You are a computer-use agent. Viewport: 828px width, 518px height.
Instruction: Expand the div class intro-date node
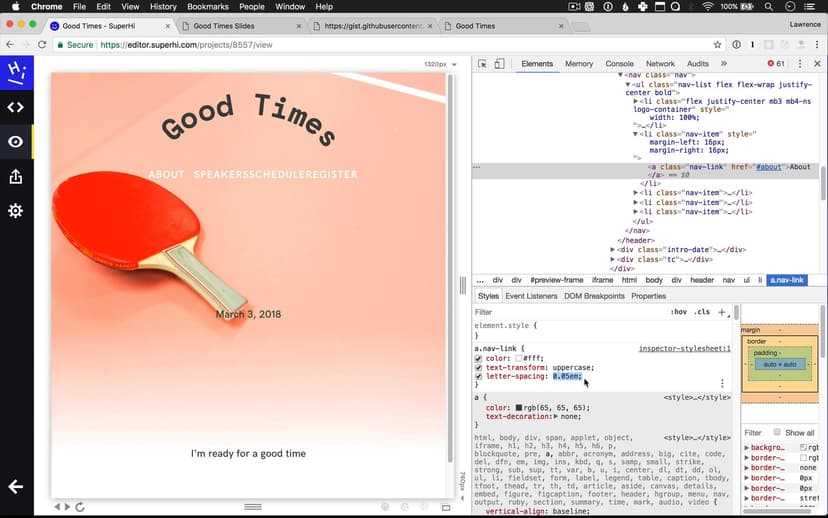click(x=613, y=249)
